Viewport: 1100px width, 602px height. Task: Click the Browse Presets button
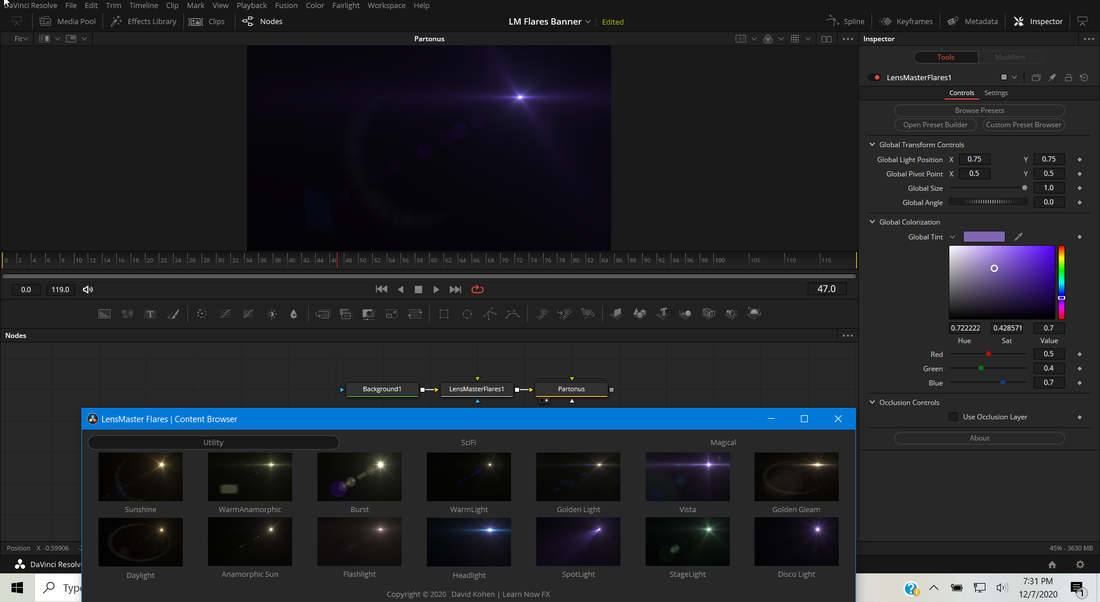click(979, 110)
